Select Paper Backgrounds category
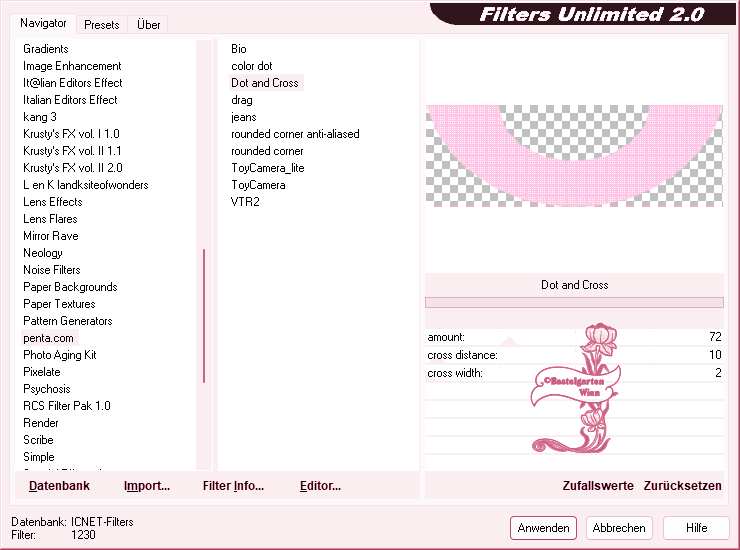740x550 pixels. coord(70,287)
